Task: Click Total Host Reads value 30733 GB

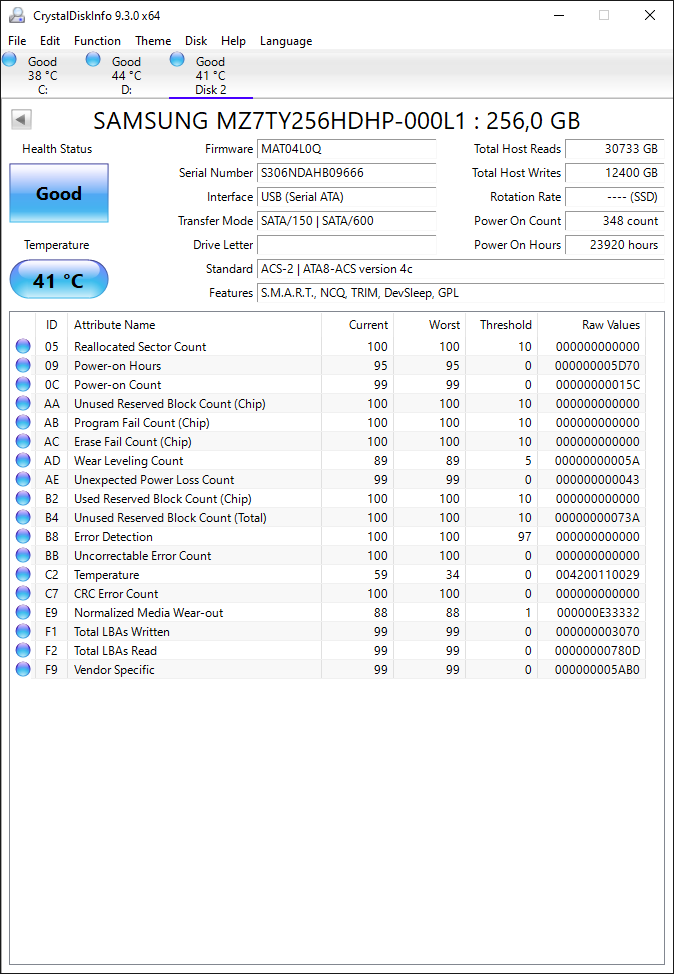Action: click(x=614, y=149)
